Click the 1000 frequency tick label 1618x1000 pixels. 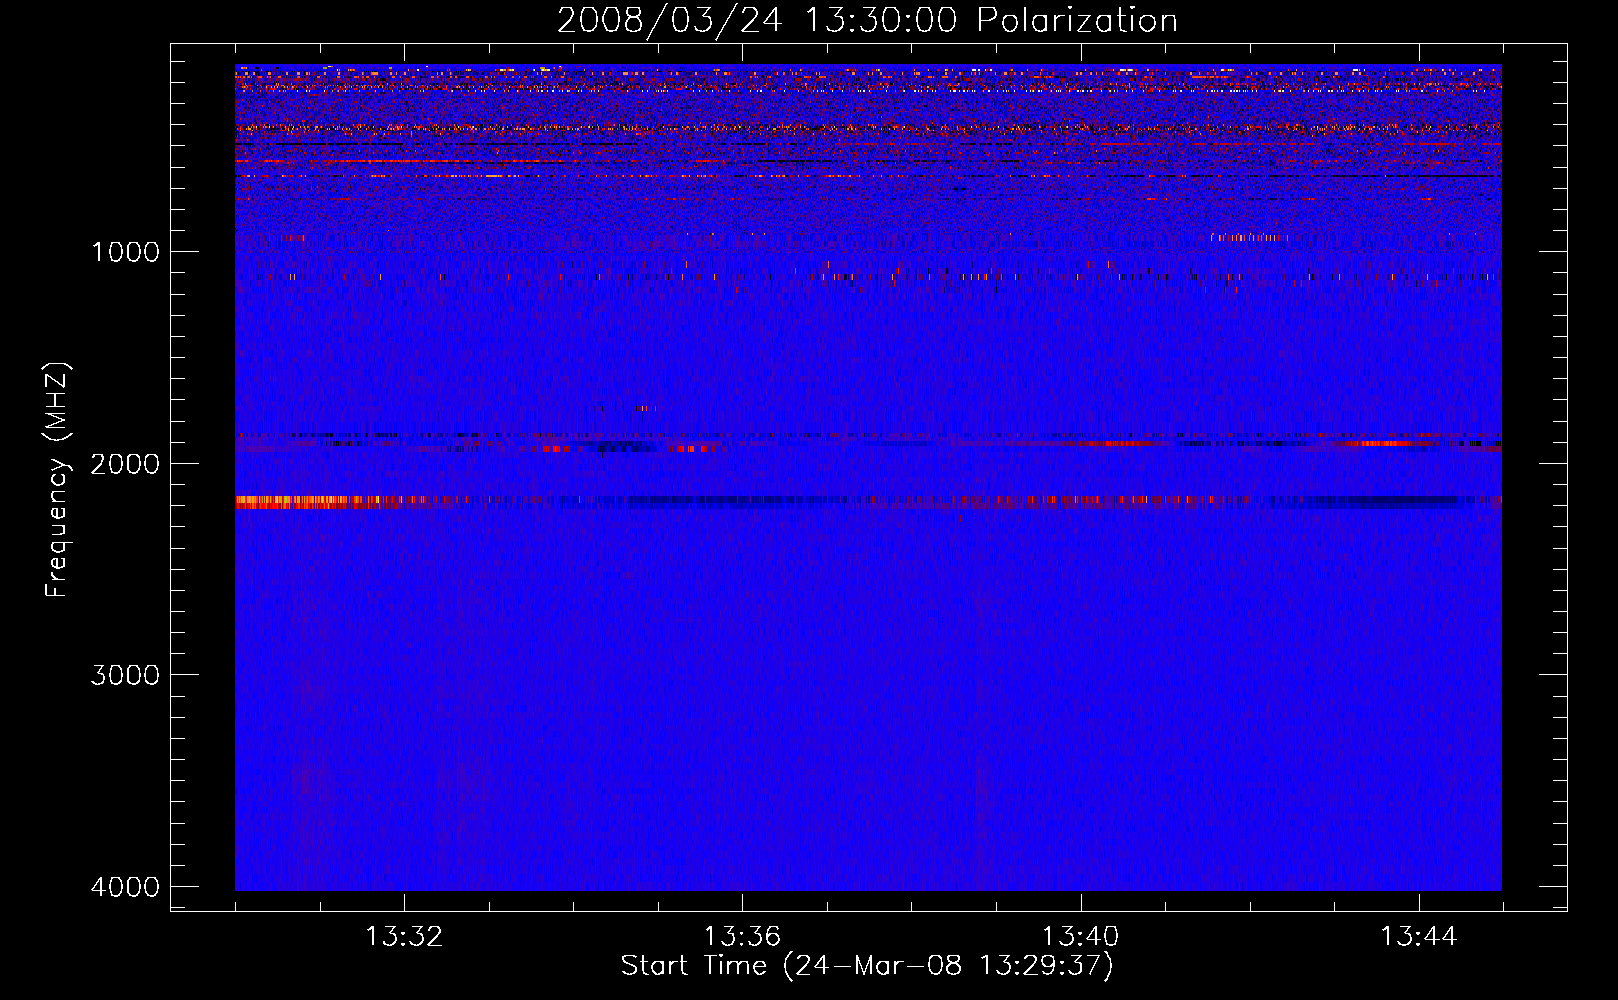click(x=125, y=251)
